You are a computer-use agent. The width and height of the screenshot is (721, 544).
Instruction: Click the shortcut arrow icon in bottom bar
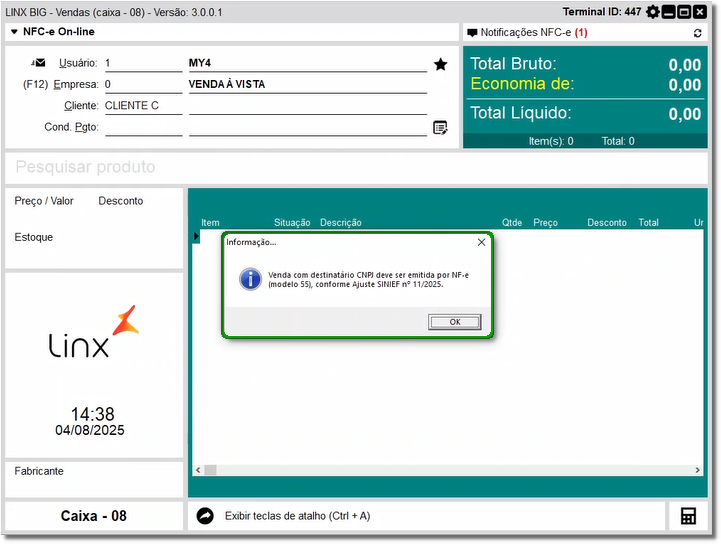[205, 516]
